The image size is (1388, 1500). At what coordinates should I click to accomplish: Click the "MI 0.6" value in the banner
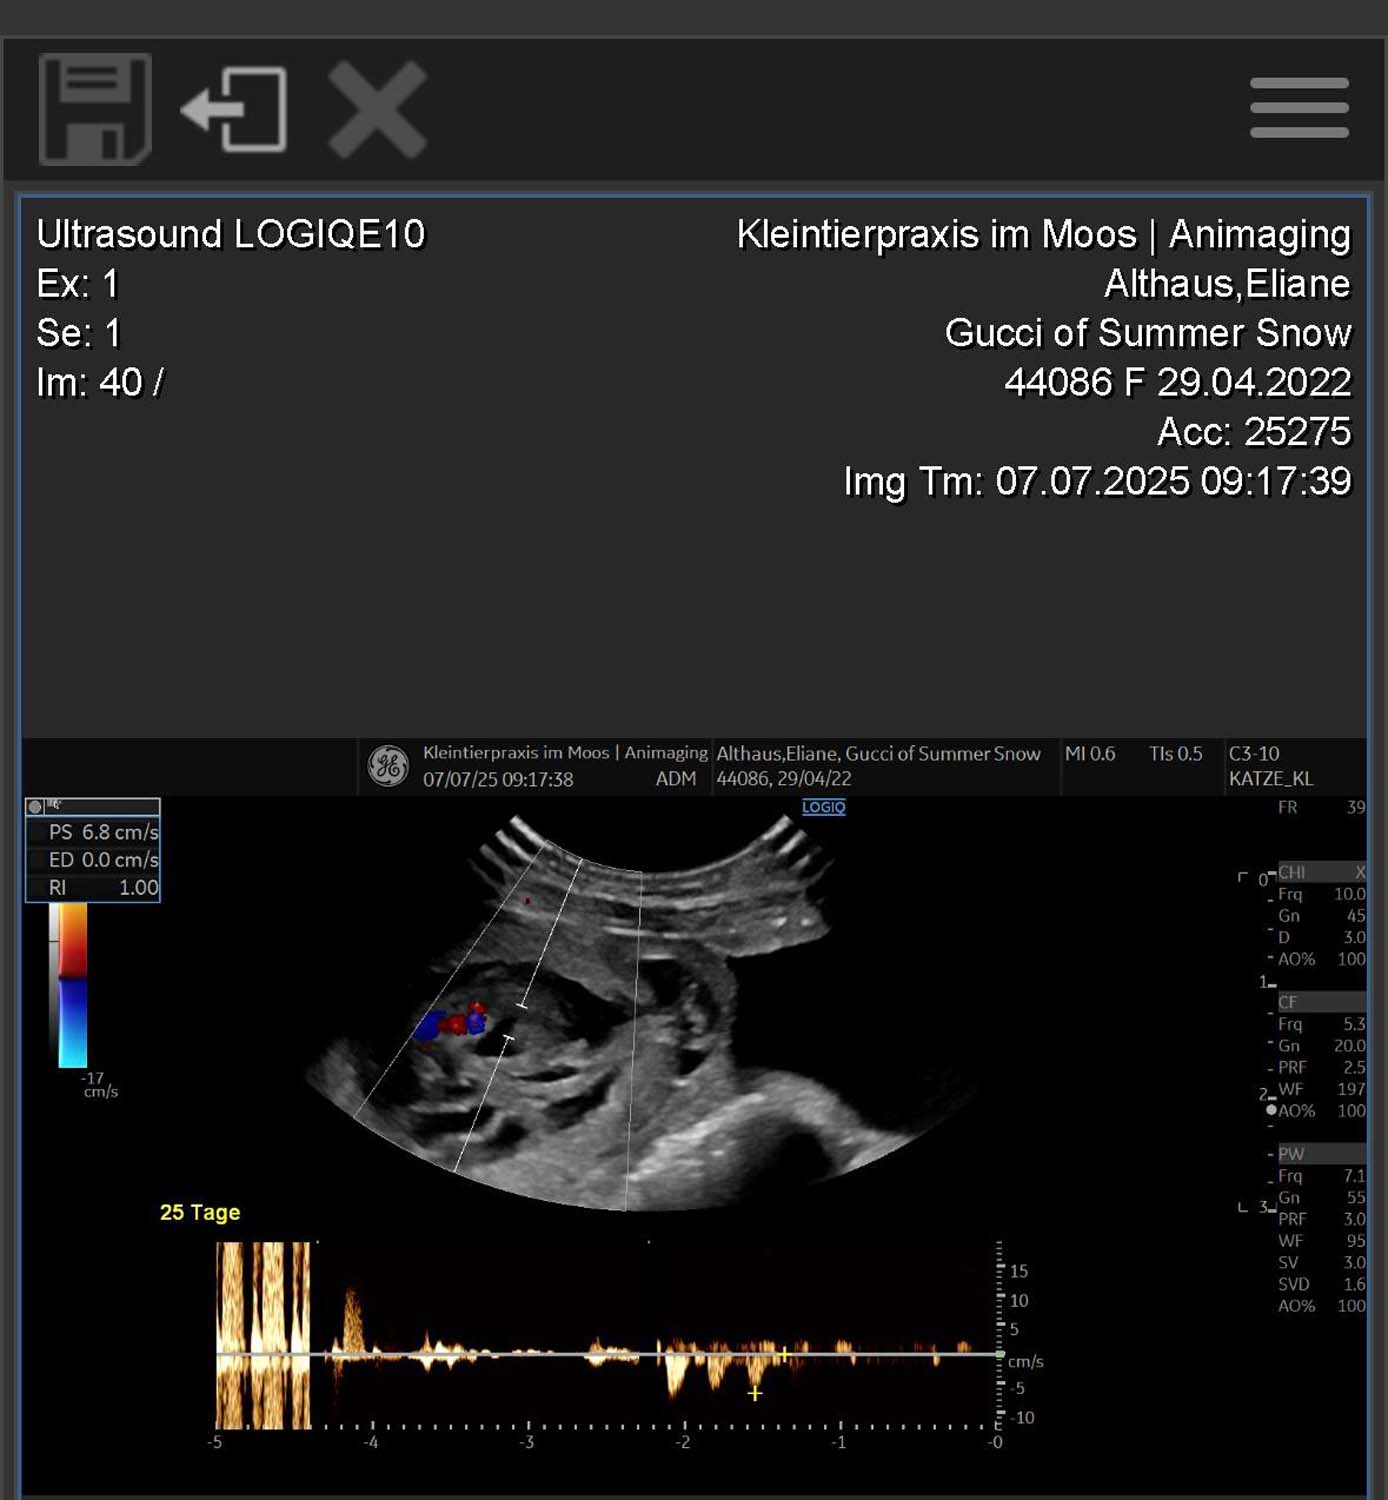pos(1090,754)
